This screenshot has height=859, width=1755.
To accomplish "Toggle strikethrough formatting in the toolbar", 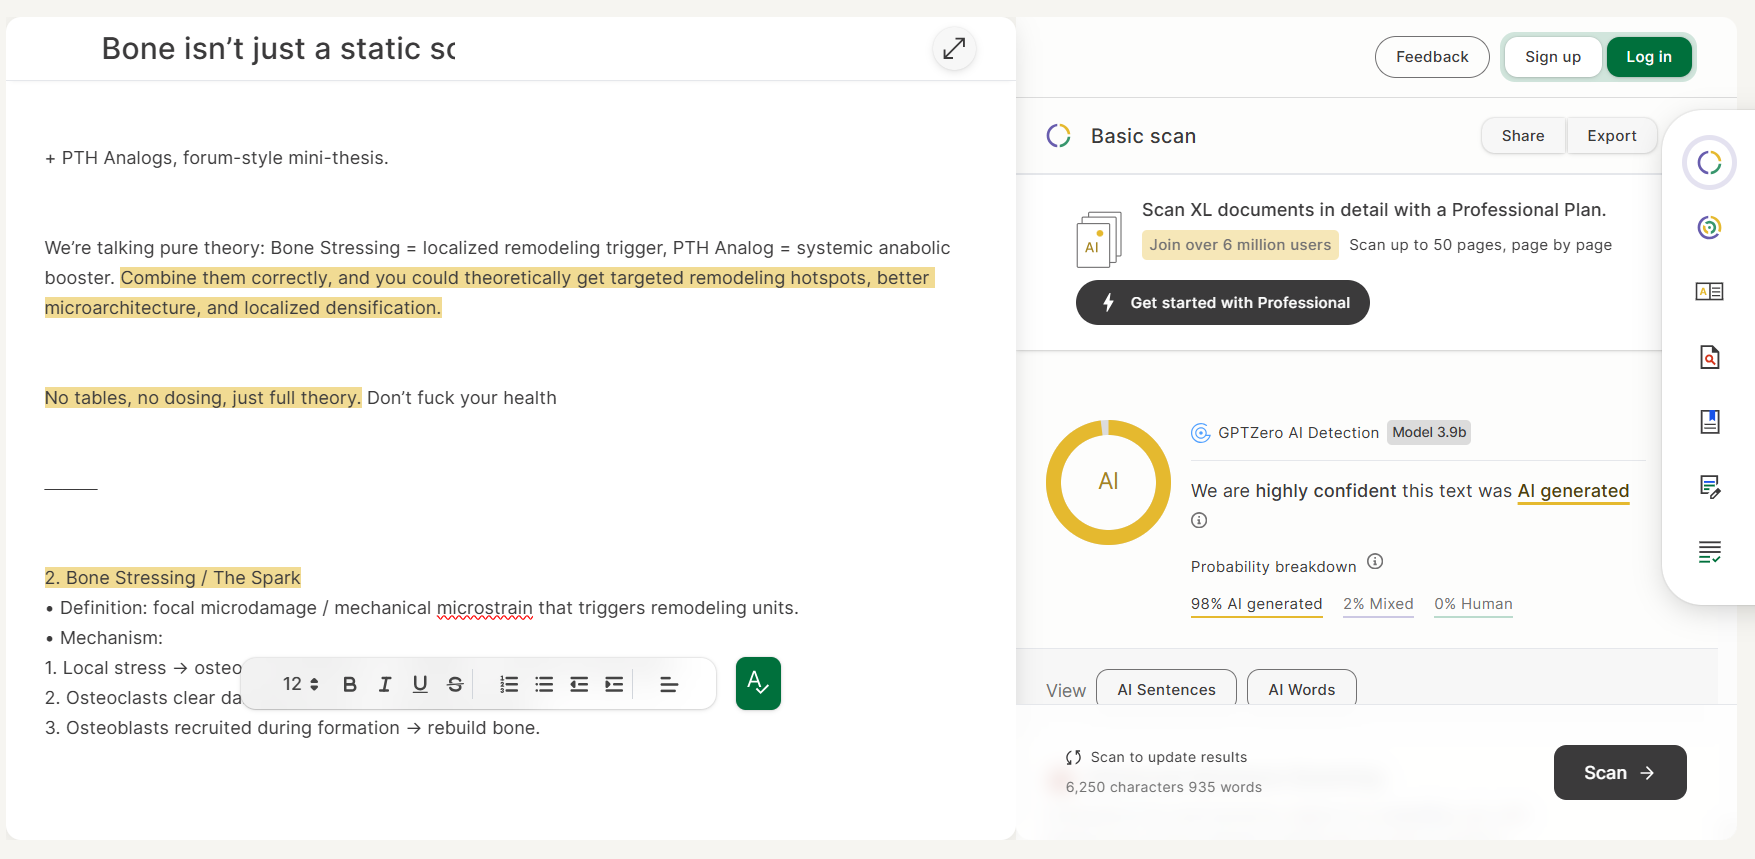I will point(455,684).
